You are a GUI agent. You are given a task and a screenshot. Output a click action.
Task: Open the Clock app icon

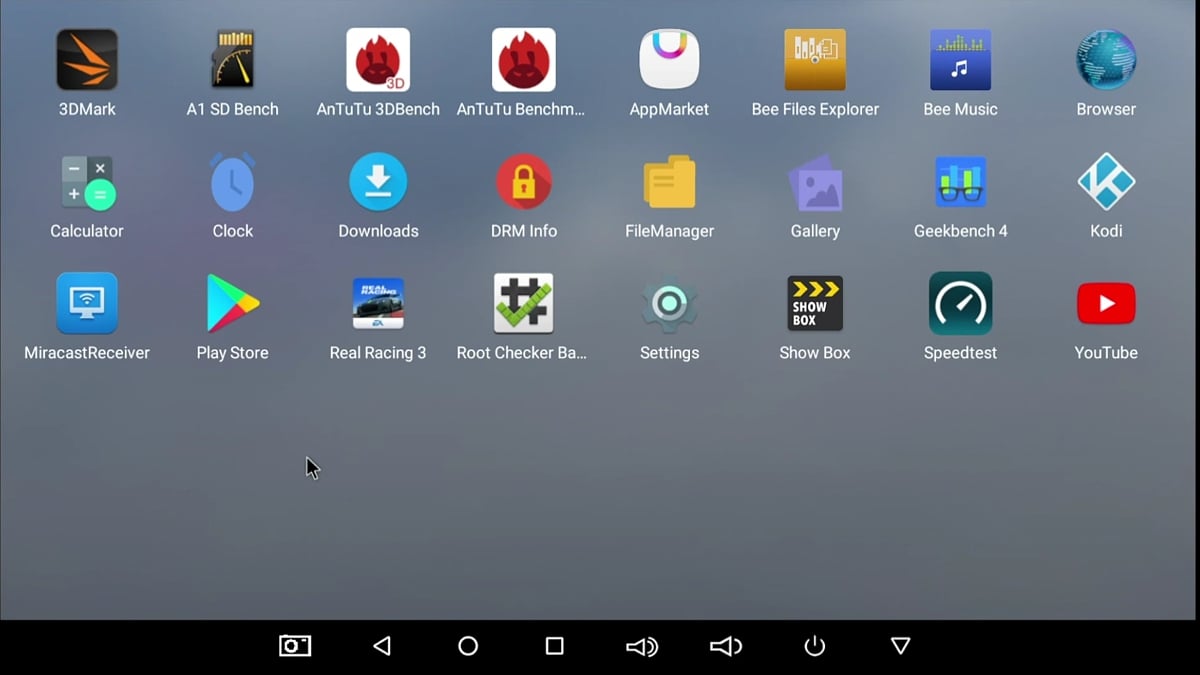click(233, 182)
